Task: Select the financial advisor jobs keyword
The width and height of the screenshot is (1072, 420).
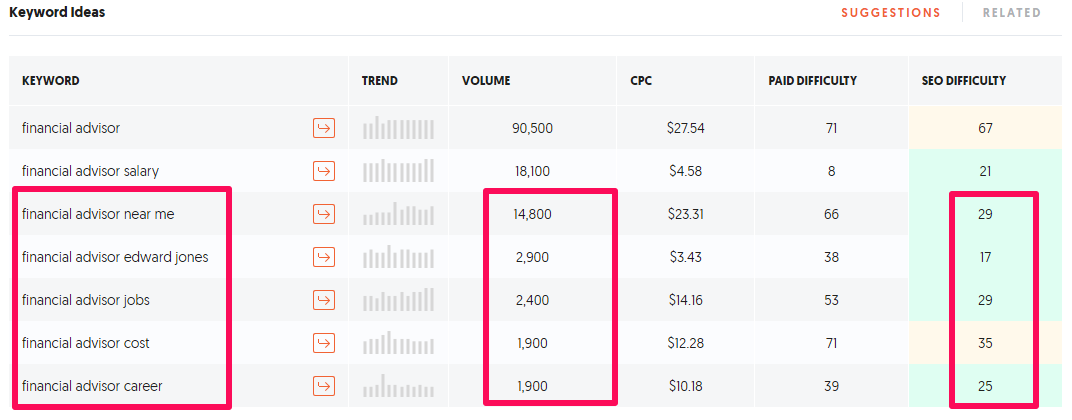Action: [85, 300]
